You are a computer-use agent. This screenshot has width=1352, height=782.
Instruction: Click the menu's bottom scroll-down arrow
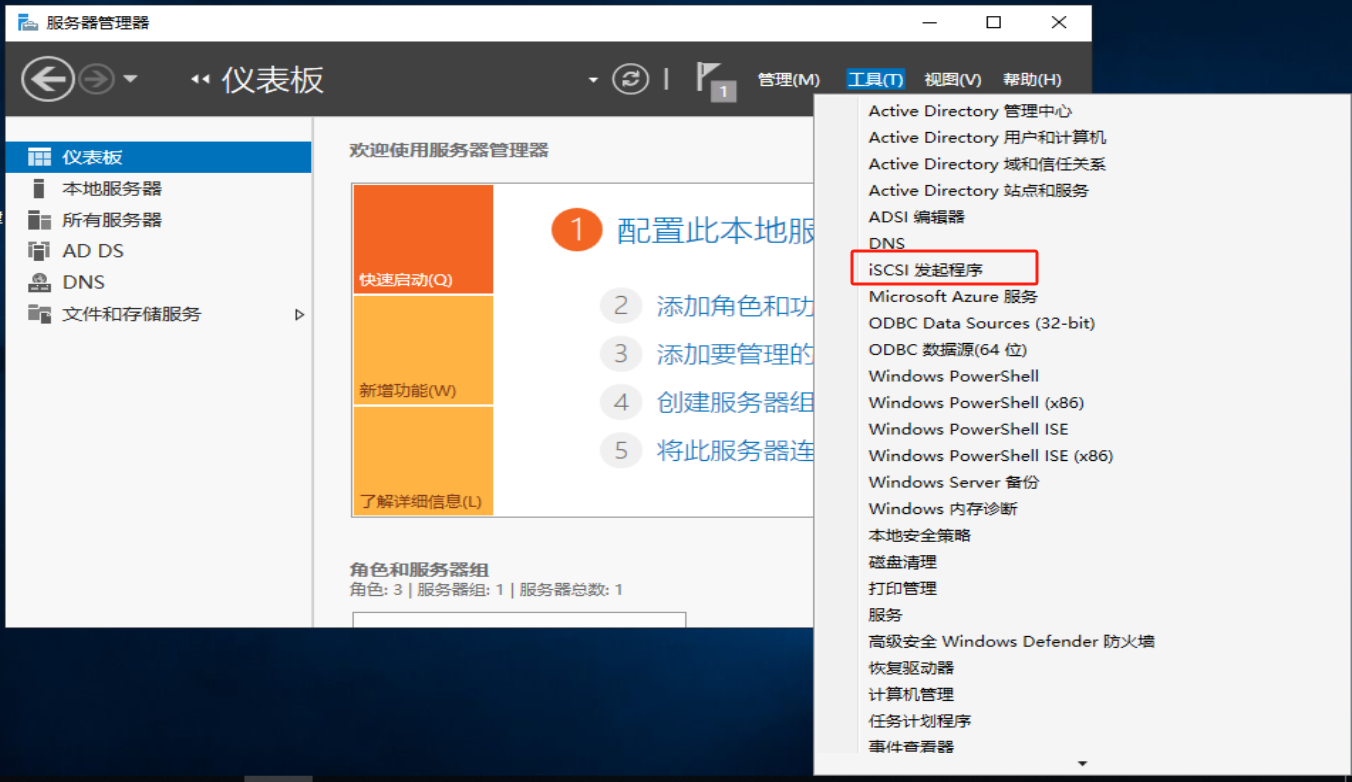coord(1082,764)
